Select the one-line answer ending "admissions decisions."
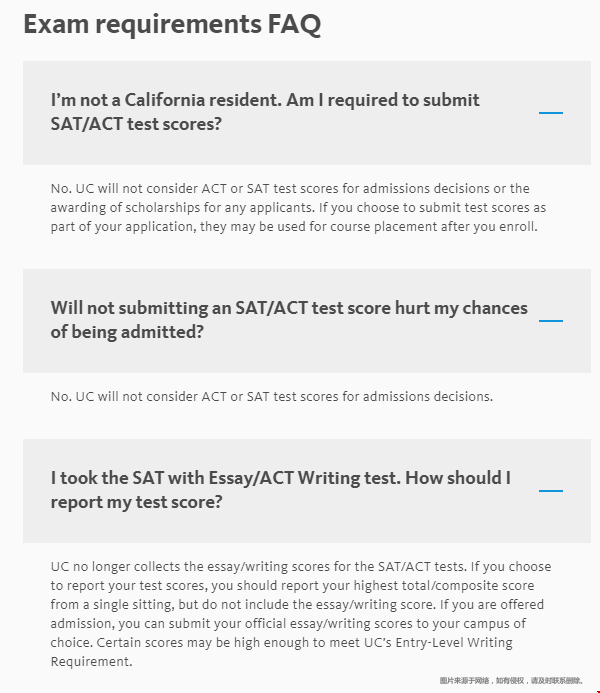 (x=272, y=396)
